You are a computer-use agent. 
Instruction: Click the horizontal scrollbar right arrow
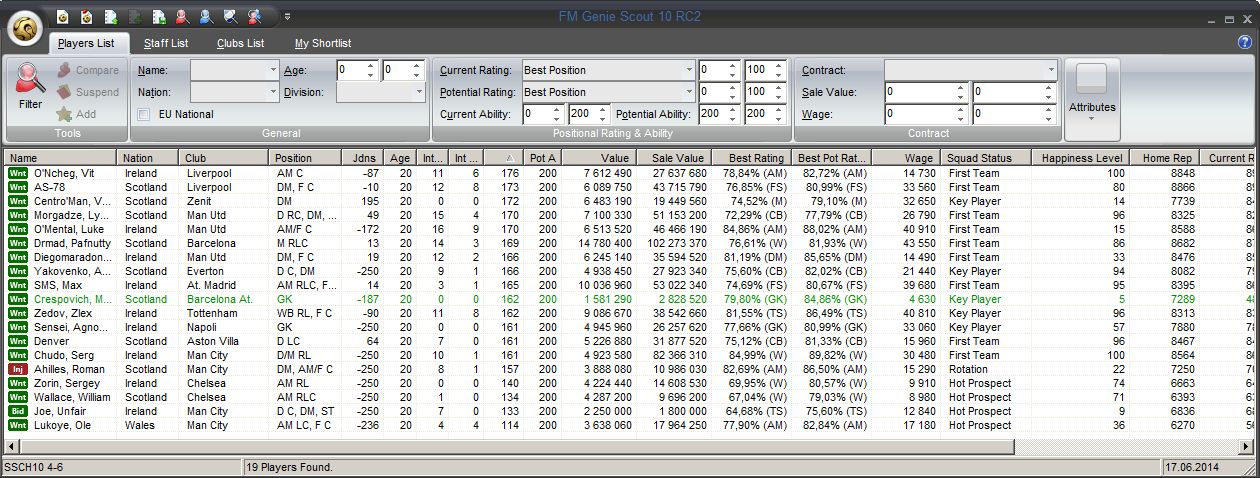tap(1246, 446)
